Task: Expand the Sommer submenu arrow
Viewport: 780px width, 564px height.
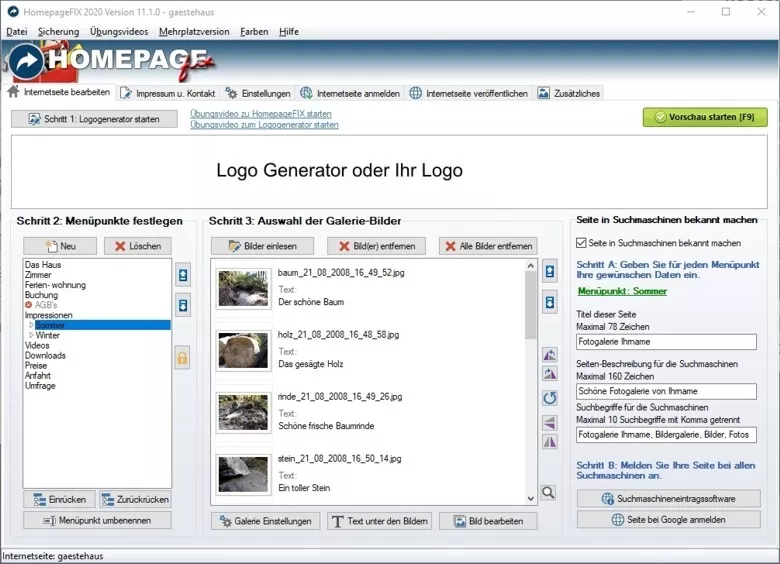Action: [31, 325]
